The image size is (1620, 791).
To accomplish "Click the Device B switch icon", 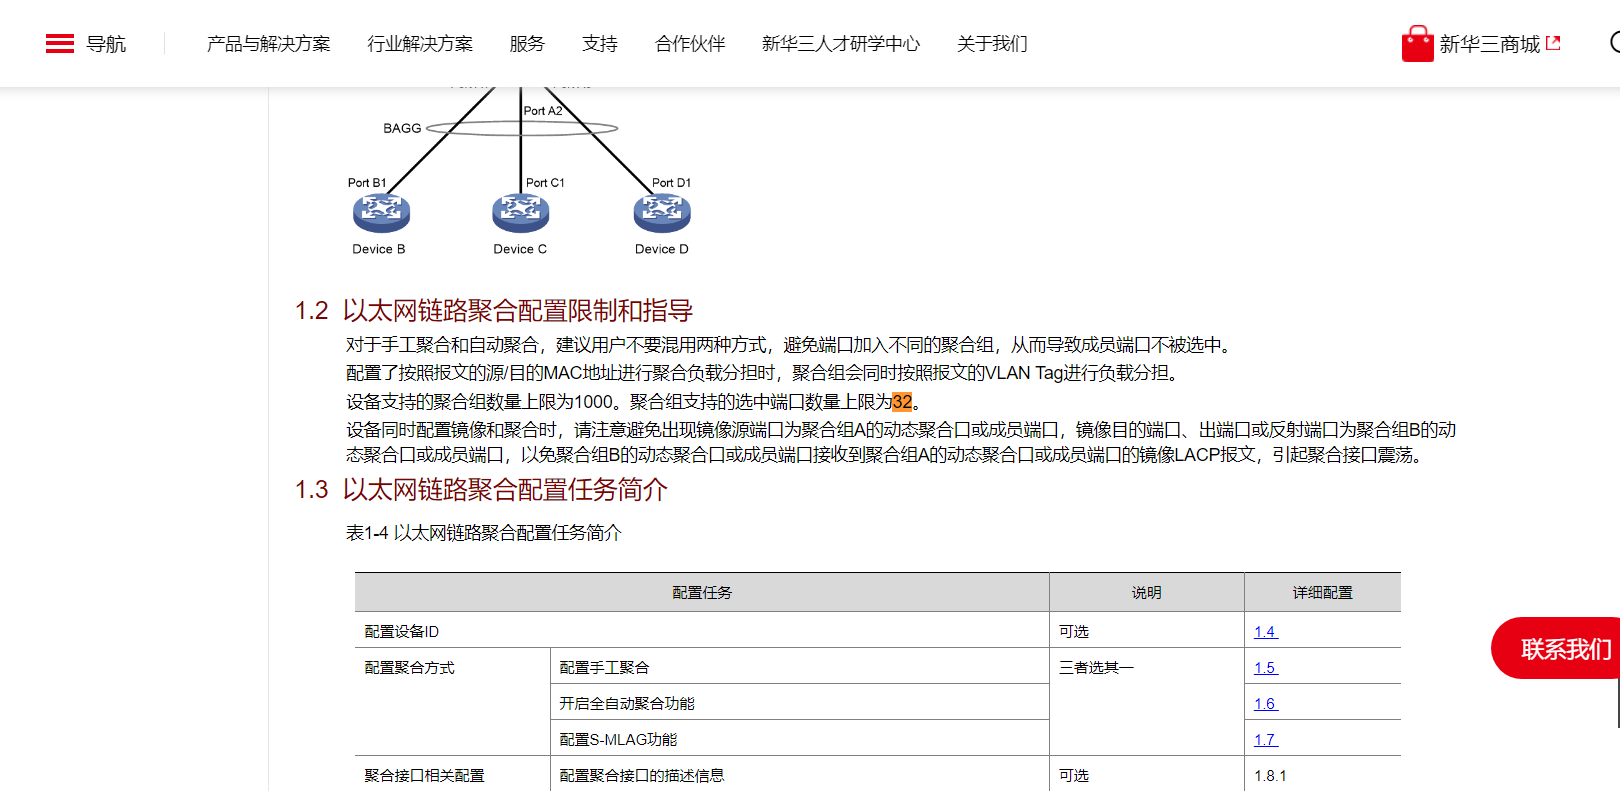I will tap(381, 213).
